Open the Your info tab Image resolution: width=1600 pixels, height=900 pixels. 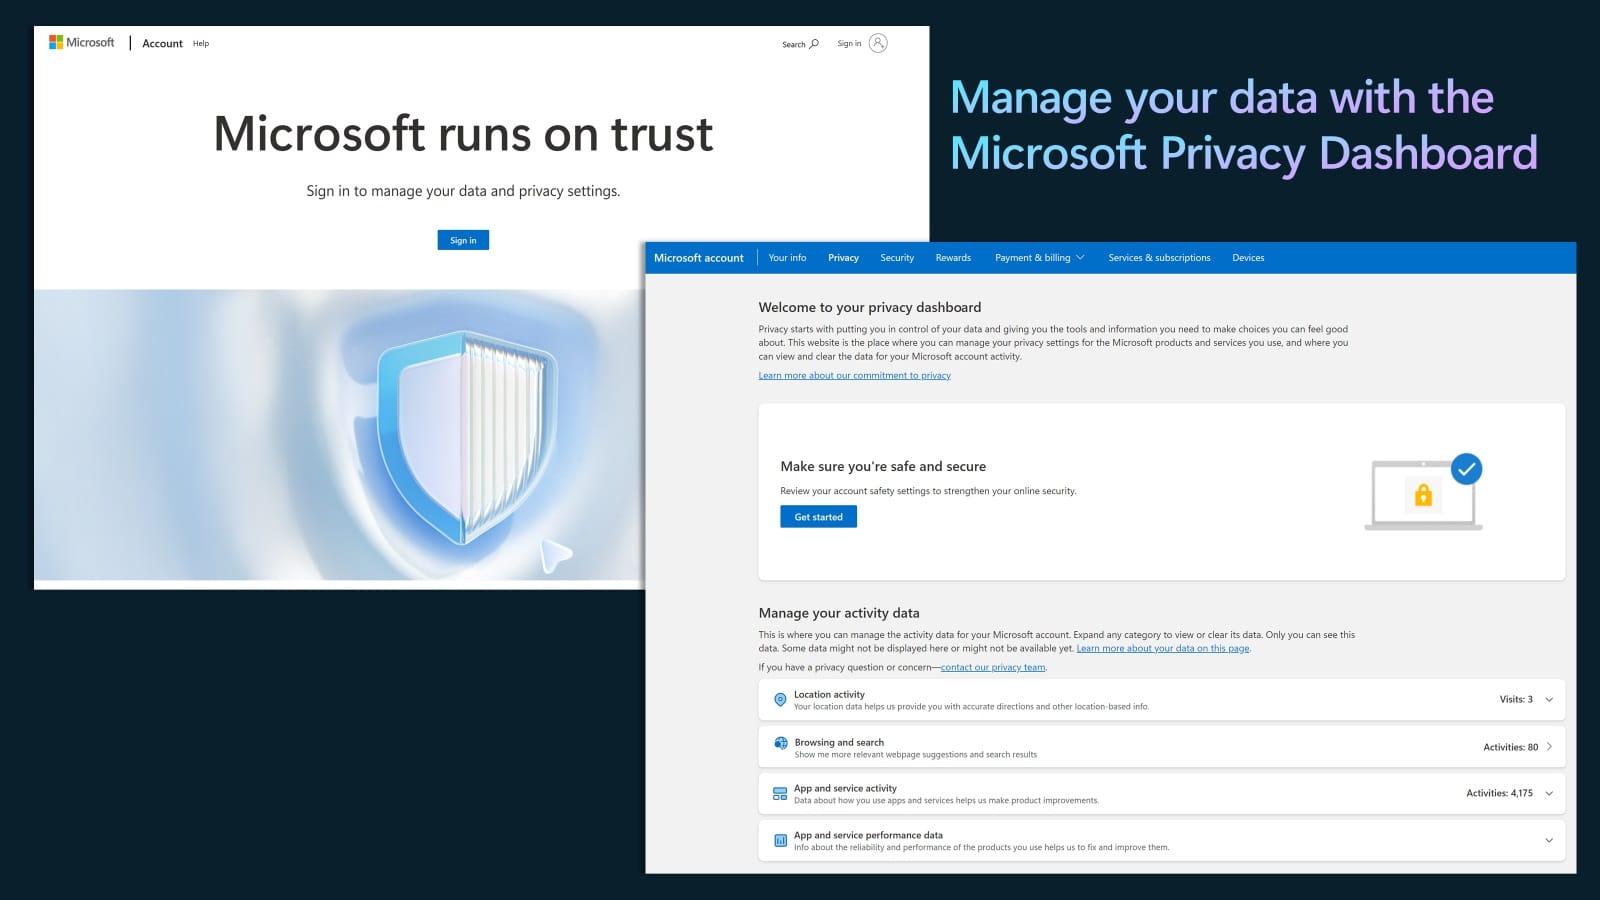tap(787, 258)
